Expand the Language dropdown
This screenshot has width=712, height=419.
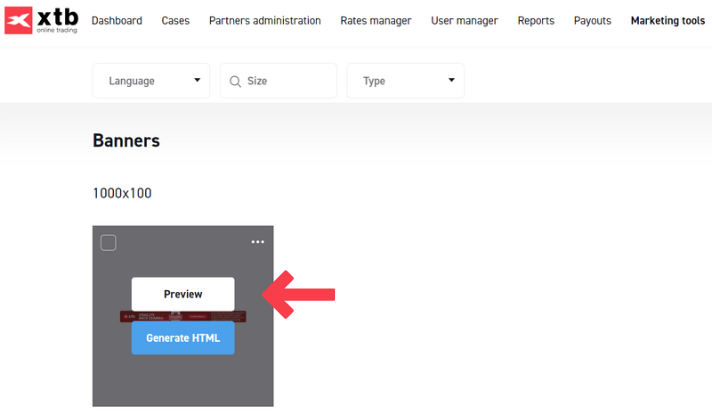click(x=151, y=81)
